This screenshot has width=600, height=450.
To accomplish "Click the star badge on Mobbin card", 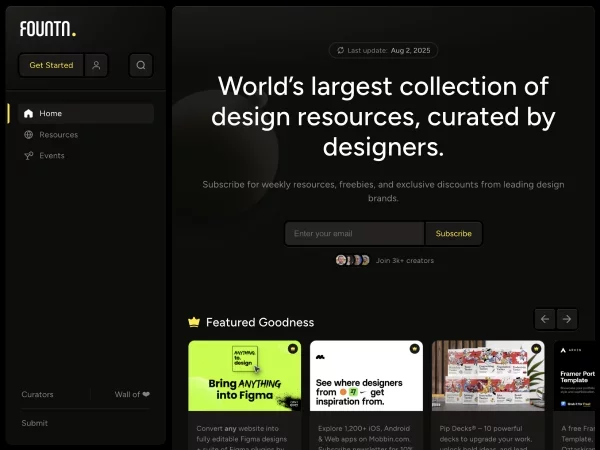I will [414, 349].
